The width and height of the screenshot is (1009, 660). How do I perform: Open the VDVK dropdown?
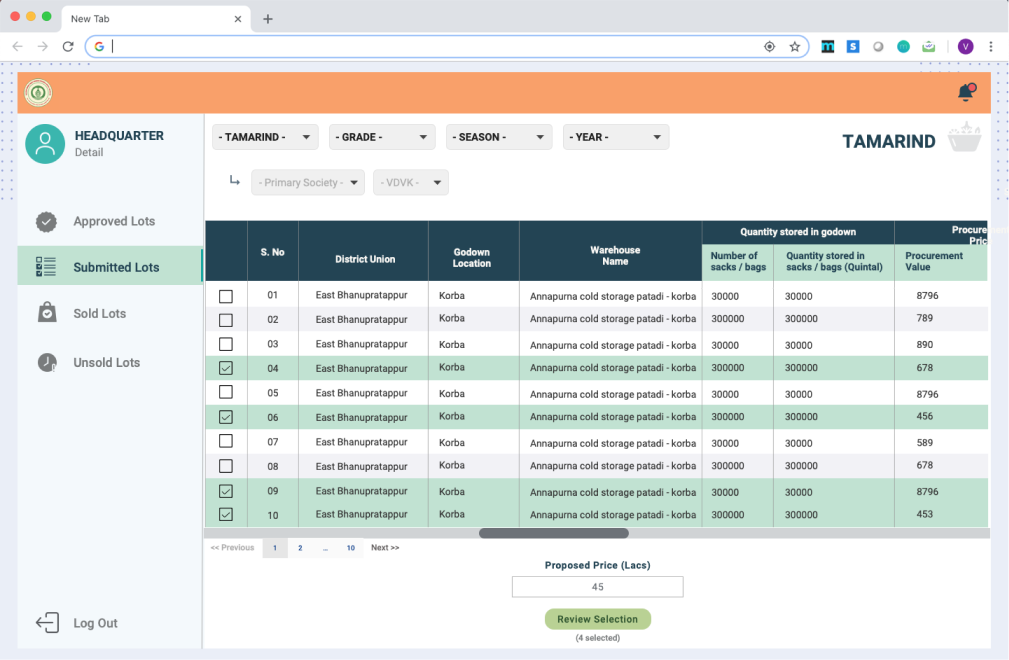411,183
